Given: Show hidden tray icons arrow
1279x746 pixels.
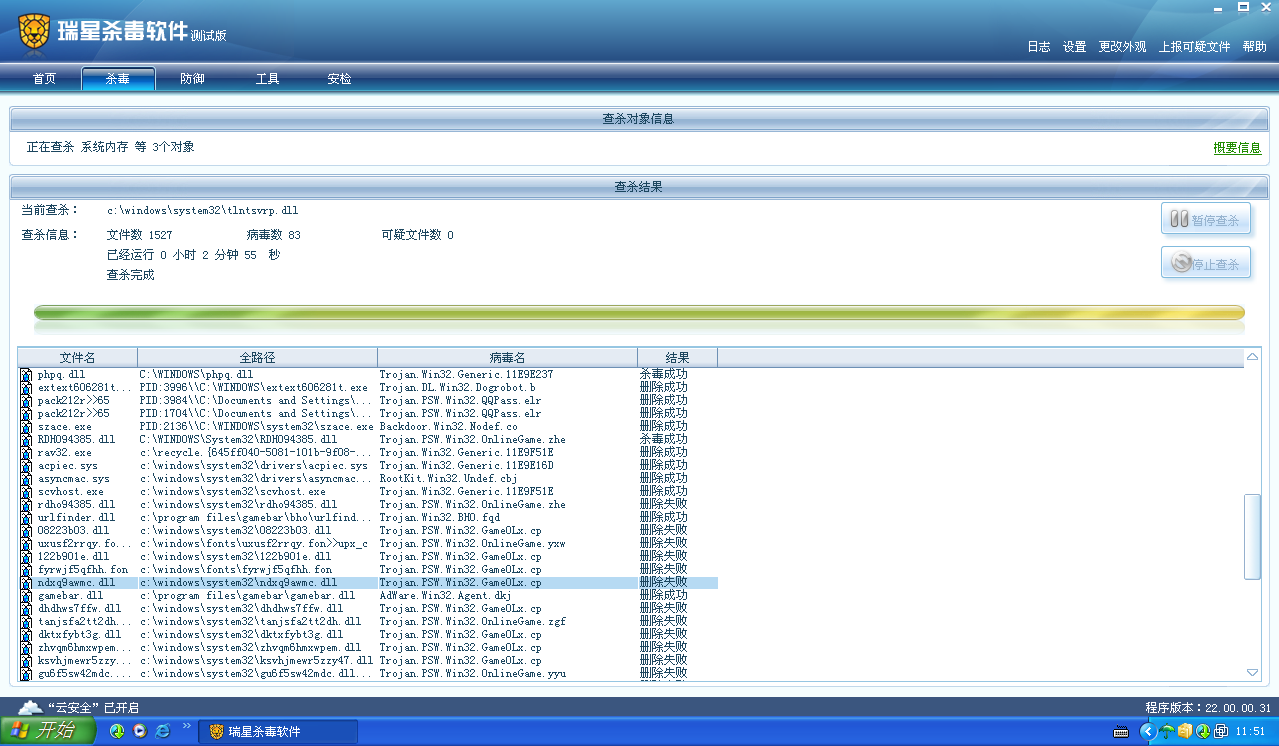Looking at the screenshot, I should pyautogui.click(x=1148, y=731).
